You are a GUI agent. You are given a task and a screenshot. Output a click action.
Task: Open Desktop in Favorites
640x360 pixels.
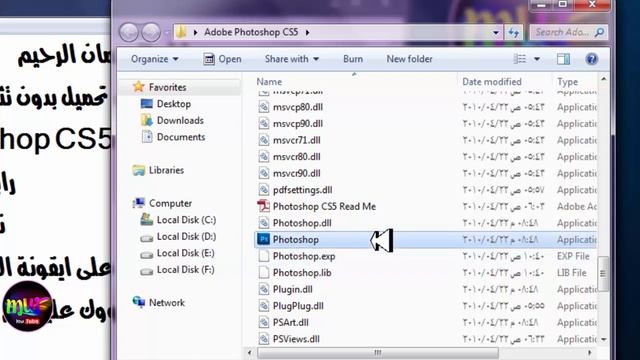(x=173, y=104)
